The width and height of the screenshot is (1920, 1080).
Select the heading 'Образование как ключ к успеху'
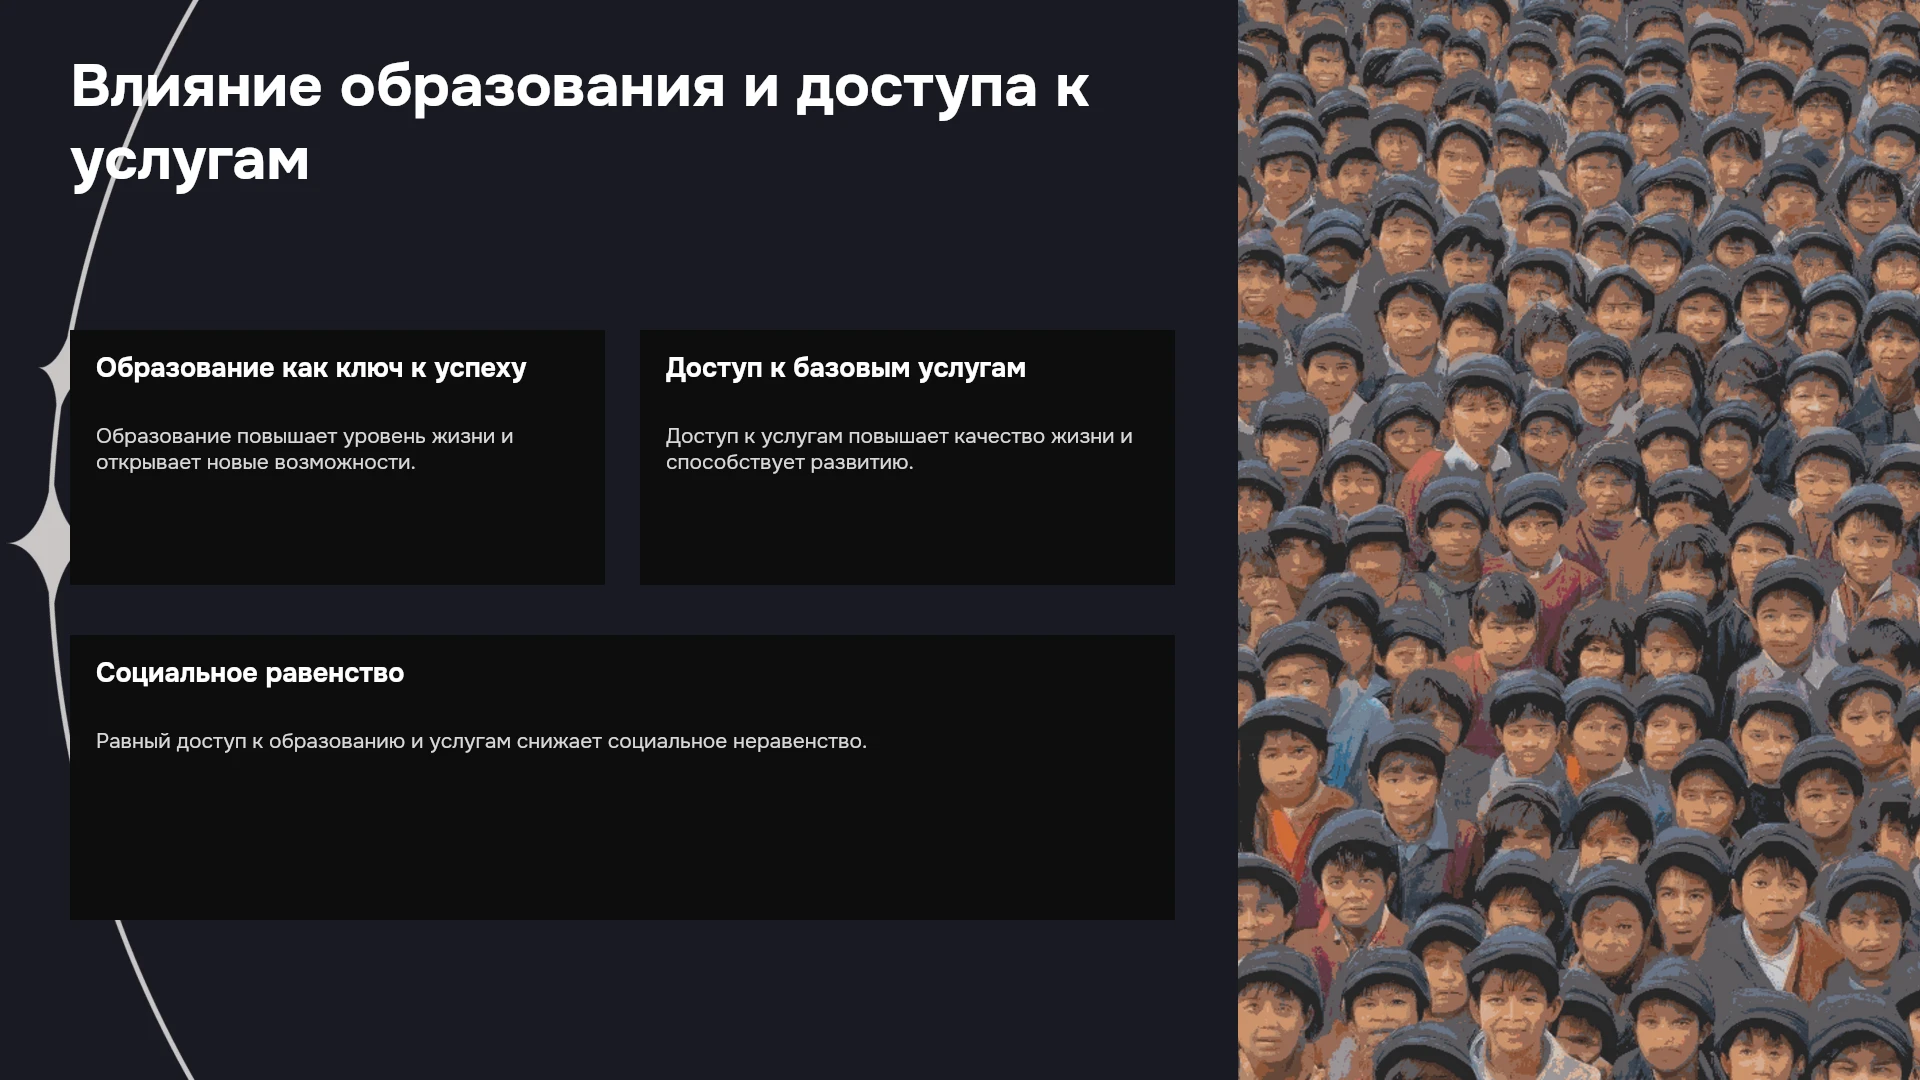pyautogui.click(x=311, y=368)
